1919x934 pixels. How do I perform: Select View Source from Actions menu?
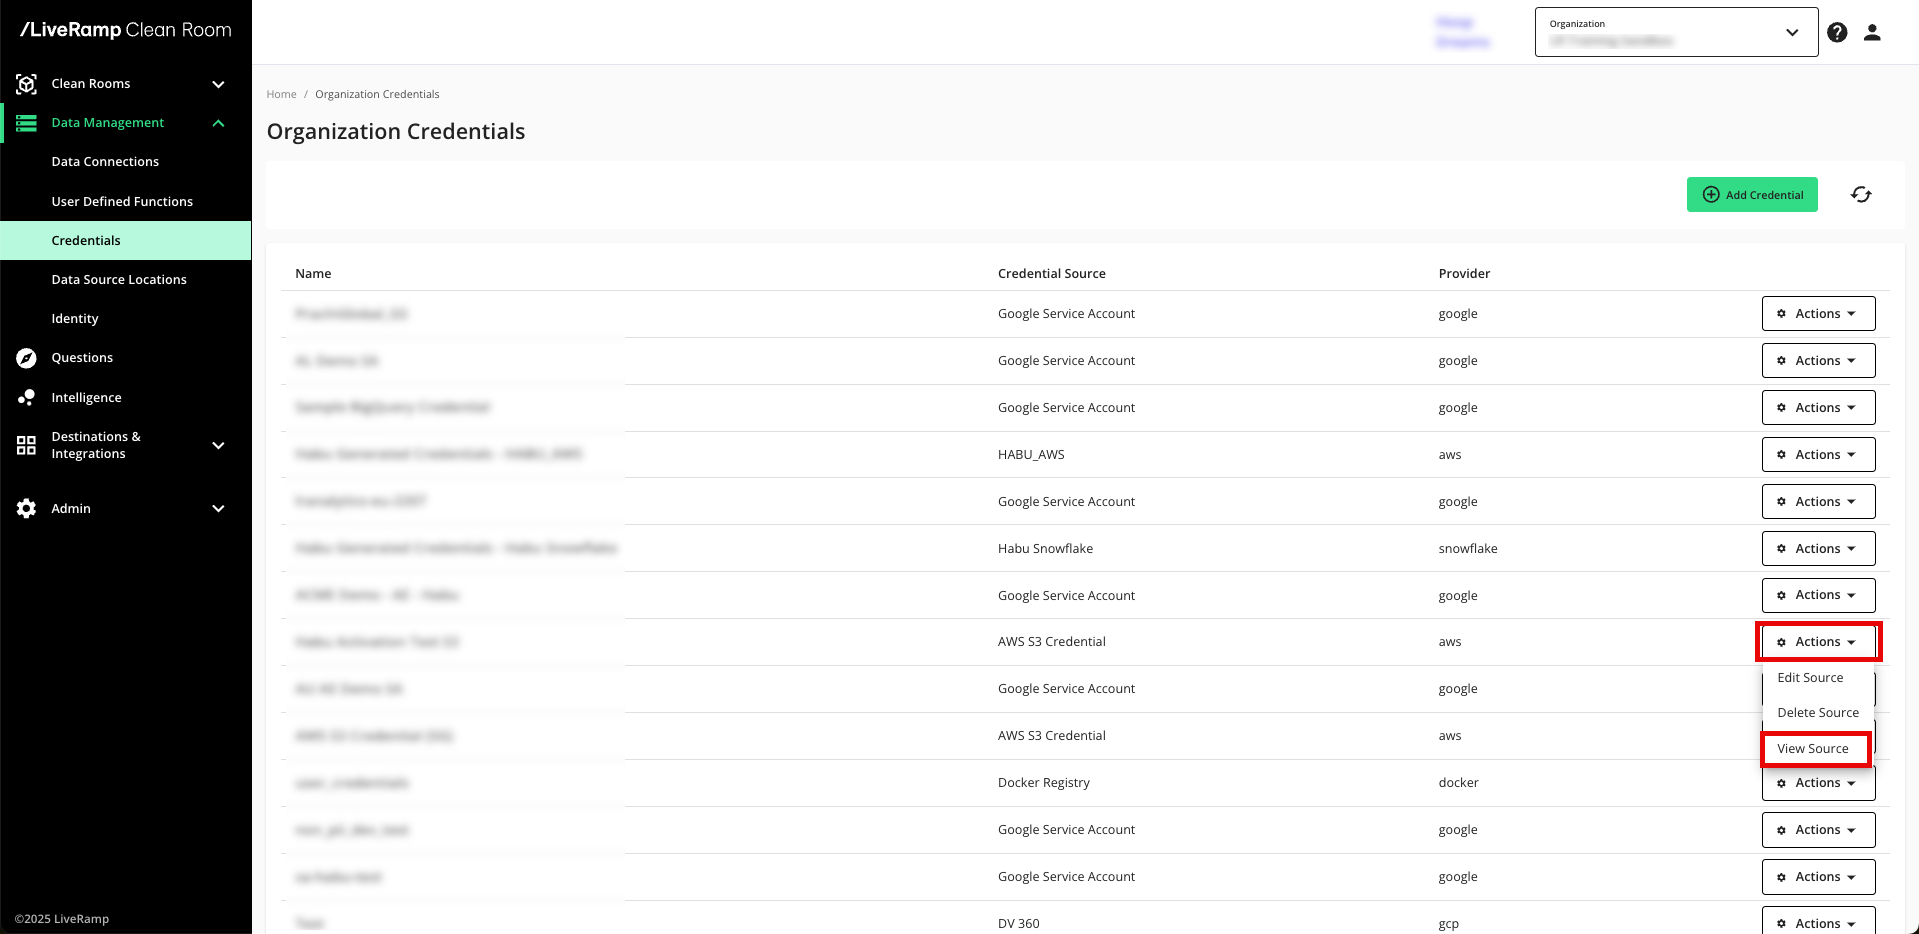pyautogui.click(x=1812, y=749)
